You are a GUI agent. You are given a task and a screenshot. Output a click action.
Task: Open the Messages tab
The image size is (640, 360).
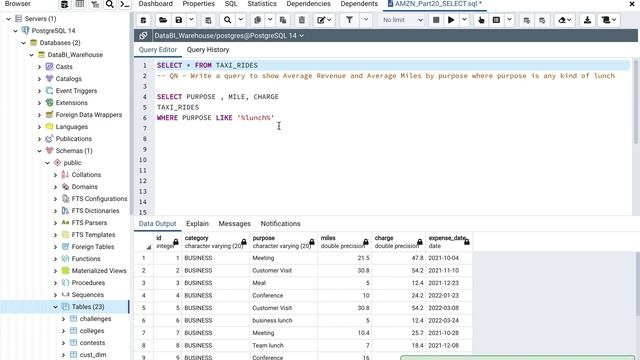(x=234, y=224)
